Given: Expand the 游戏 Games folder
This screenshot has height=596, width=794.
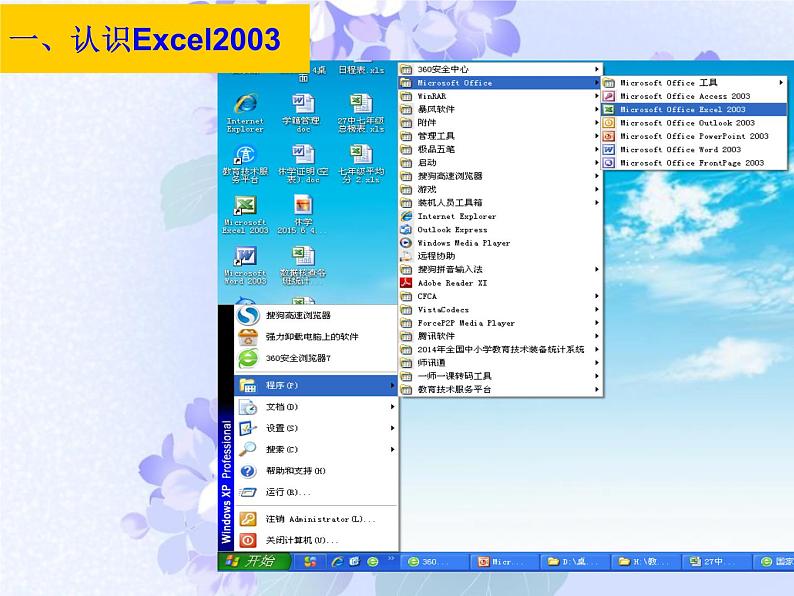Looking at the screenshot, I should pyautogui.click(x=500, y=189).
